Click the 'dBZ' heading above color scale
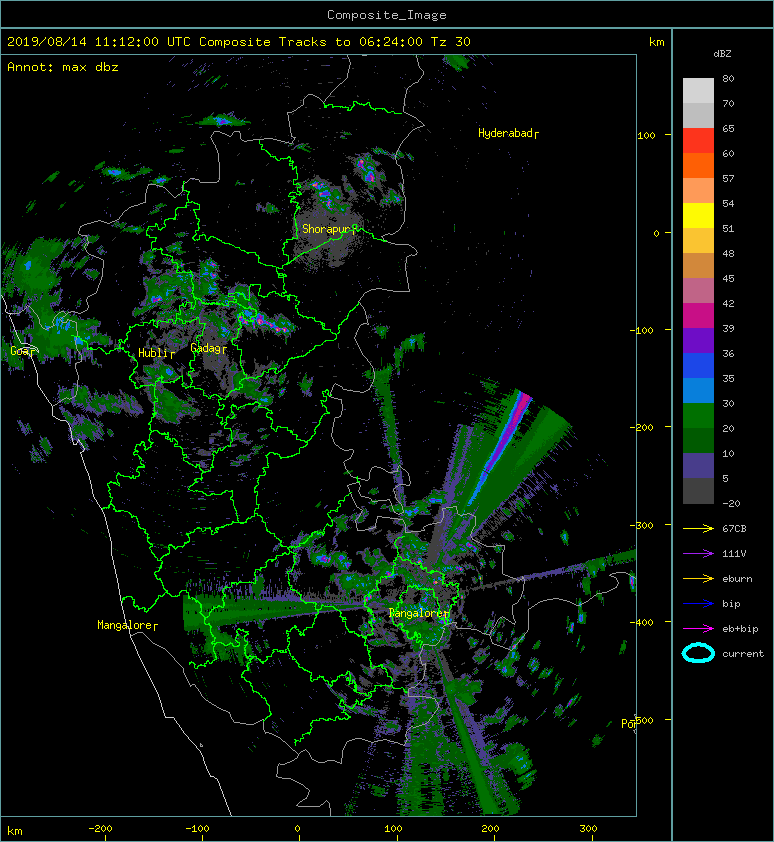 pos(722,54)
